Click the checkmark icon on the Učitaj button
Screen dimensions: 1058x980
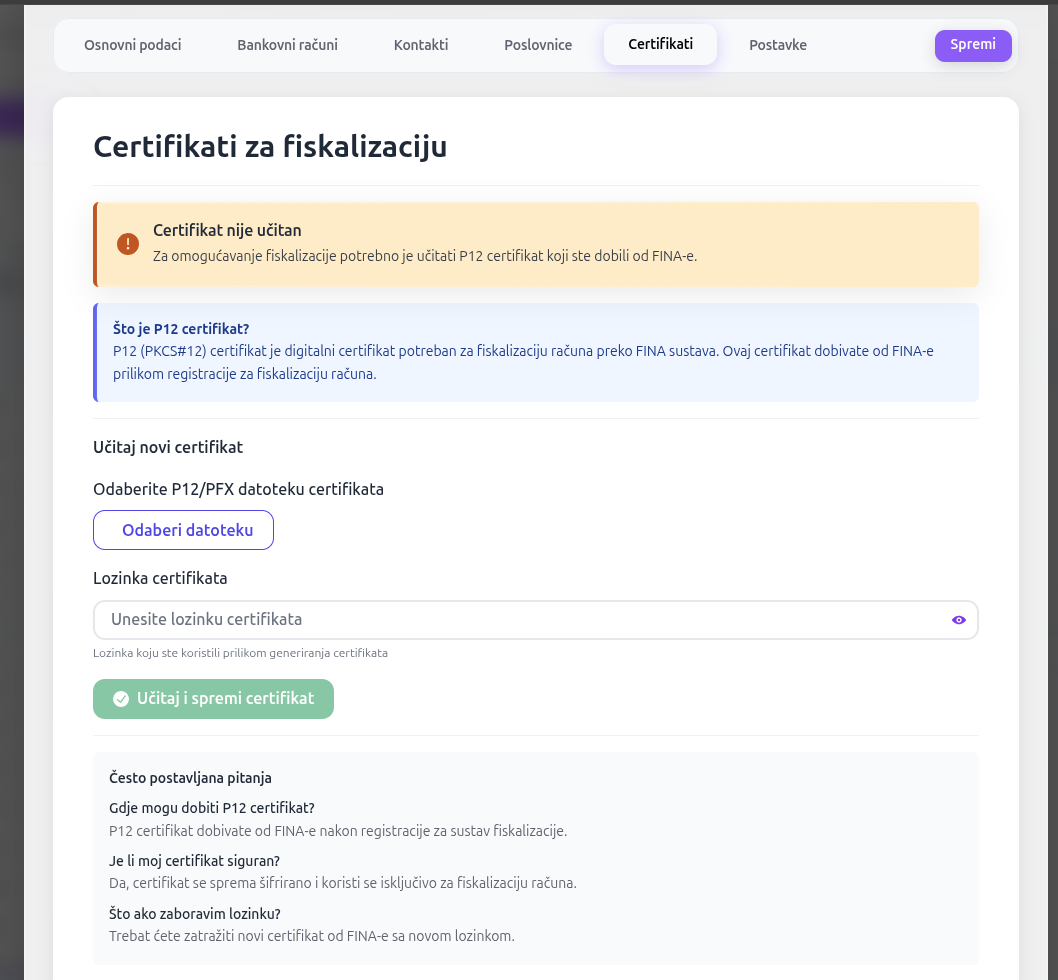pos(121,699)
